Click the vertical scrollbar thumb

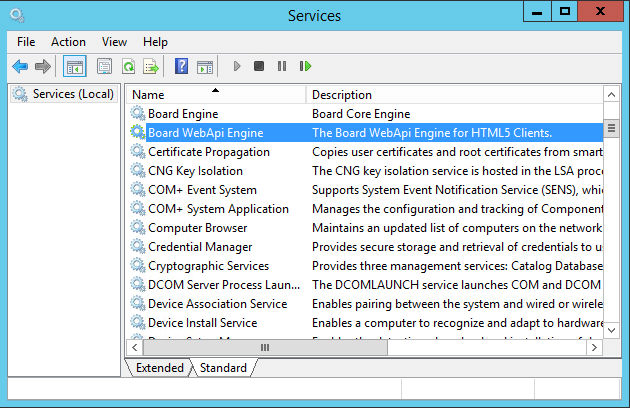(611, 128)
